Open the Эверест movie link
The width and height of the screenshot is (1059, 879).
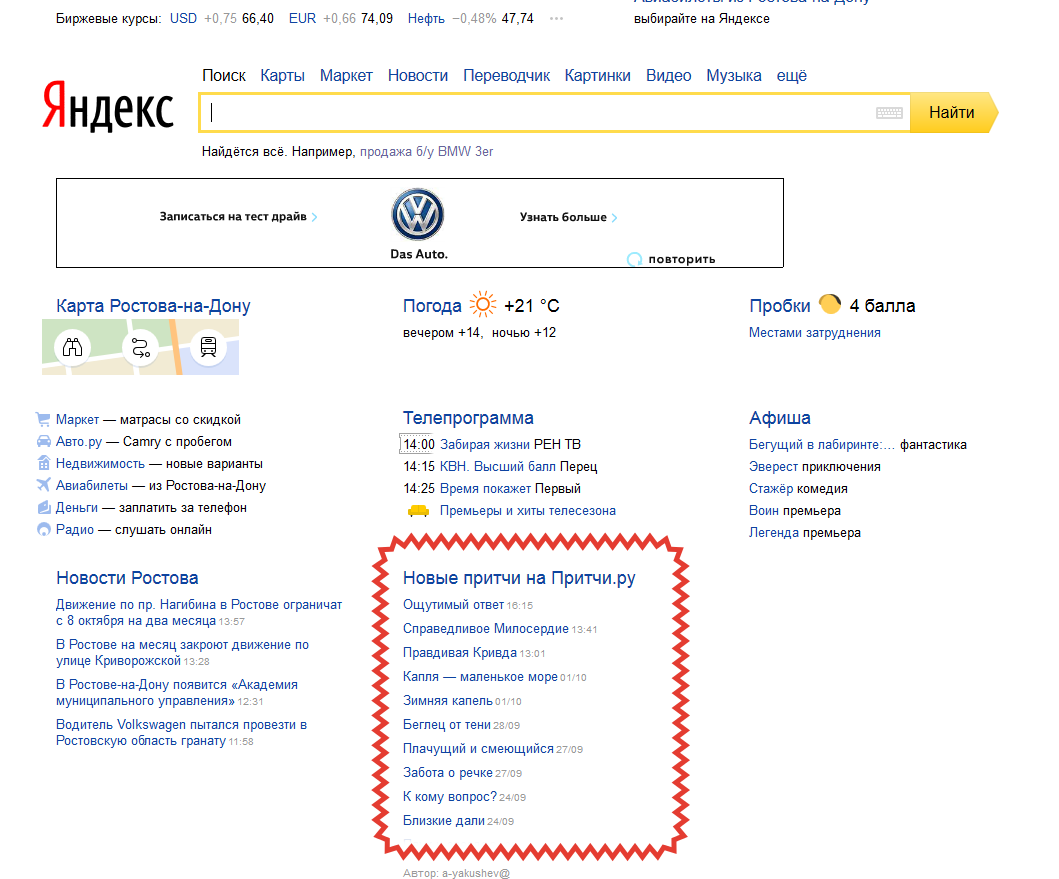point(773,467)
